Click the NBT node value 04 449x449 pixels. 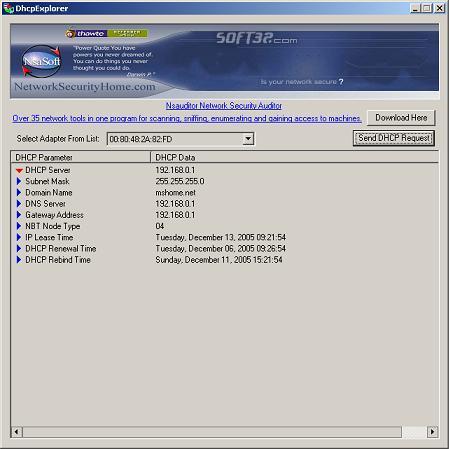point(160,226)
